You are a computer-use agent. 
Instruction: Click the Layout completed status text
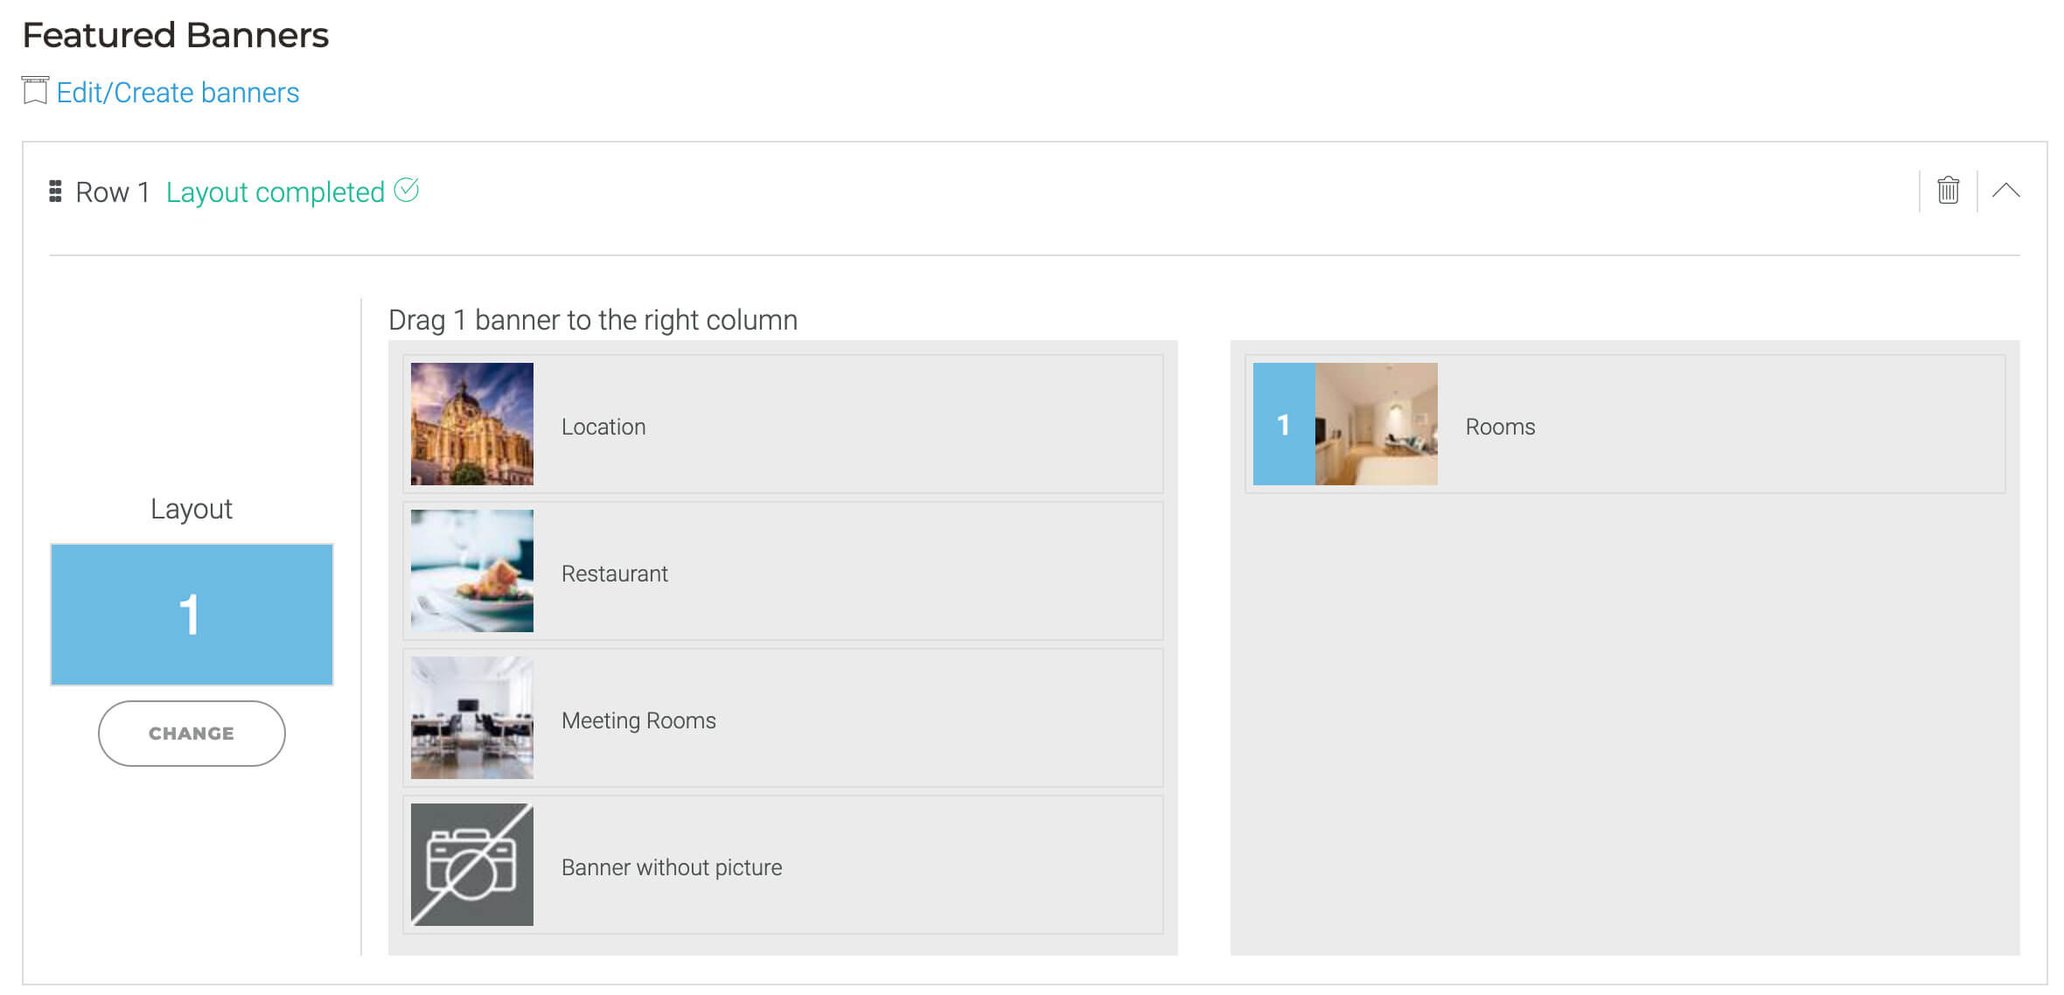point(275,192)
